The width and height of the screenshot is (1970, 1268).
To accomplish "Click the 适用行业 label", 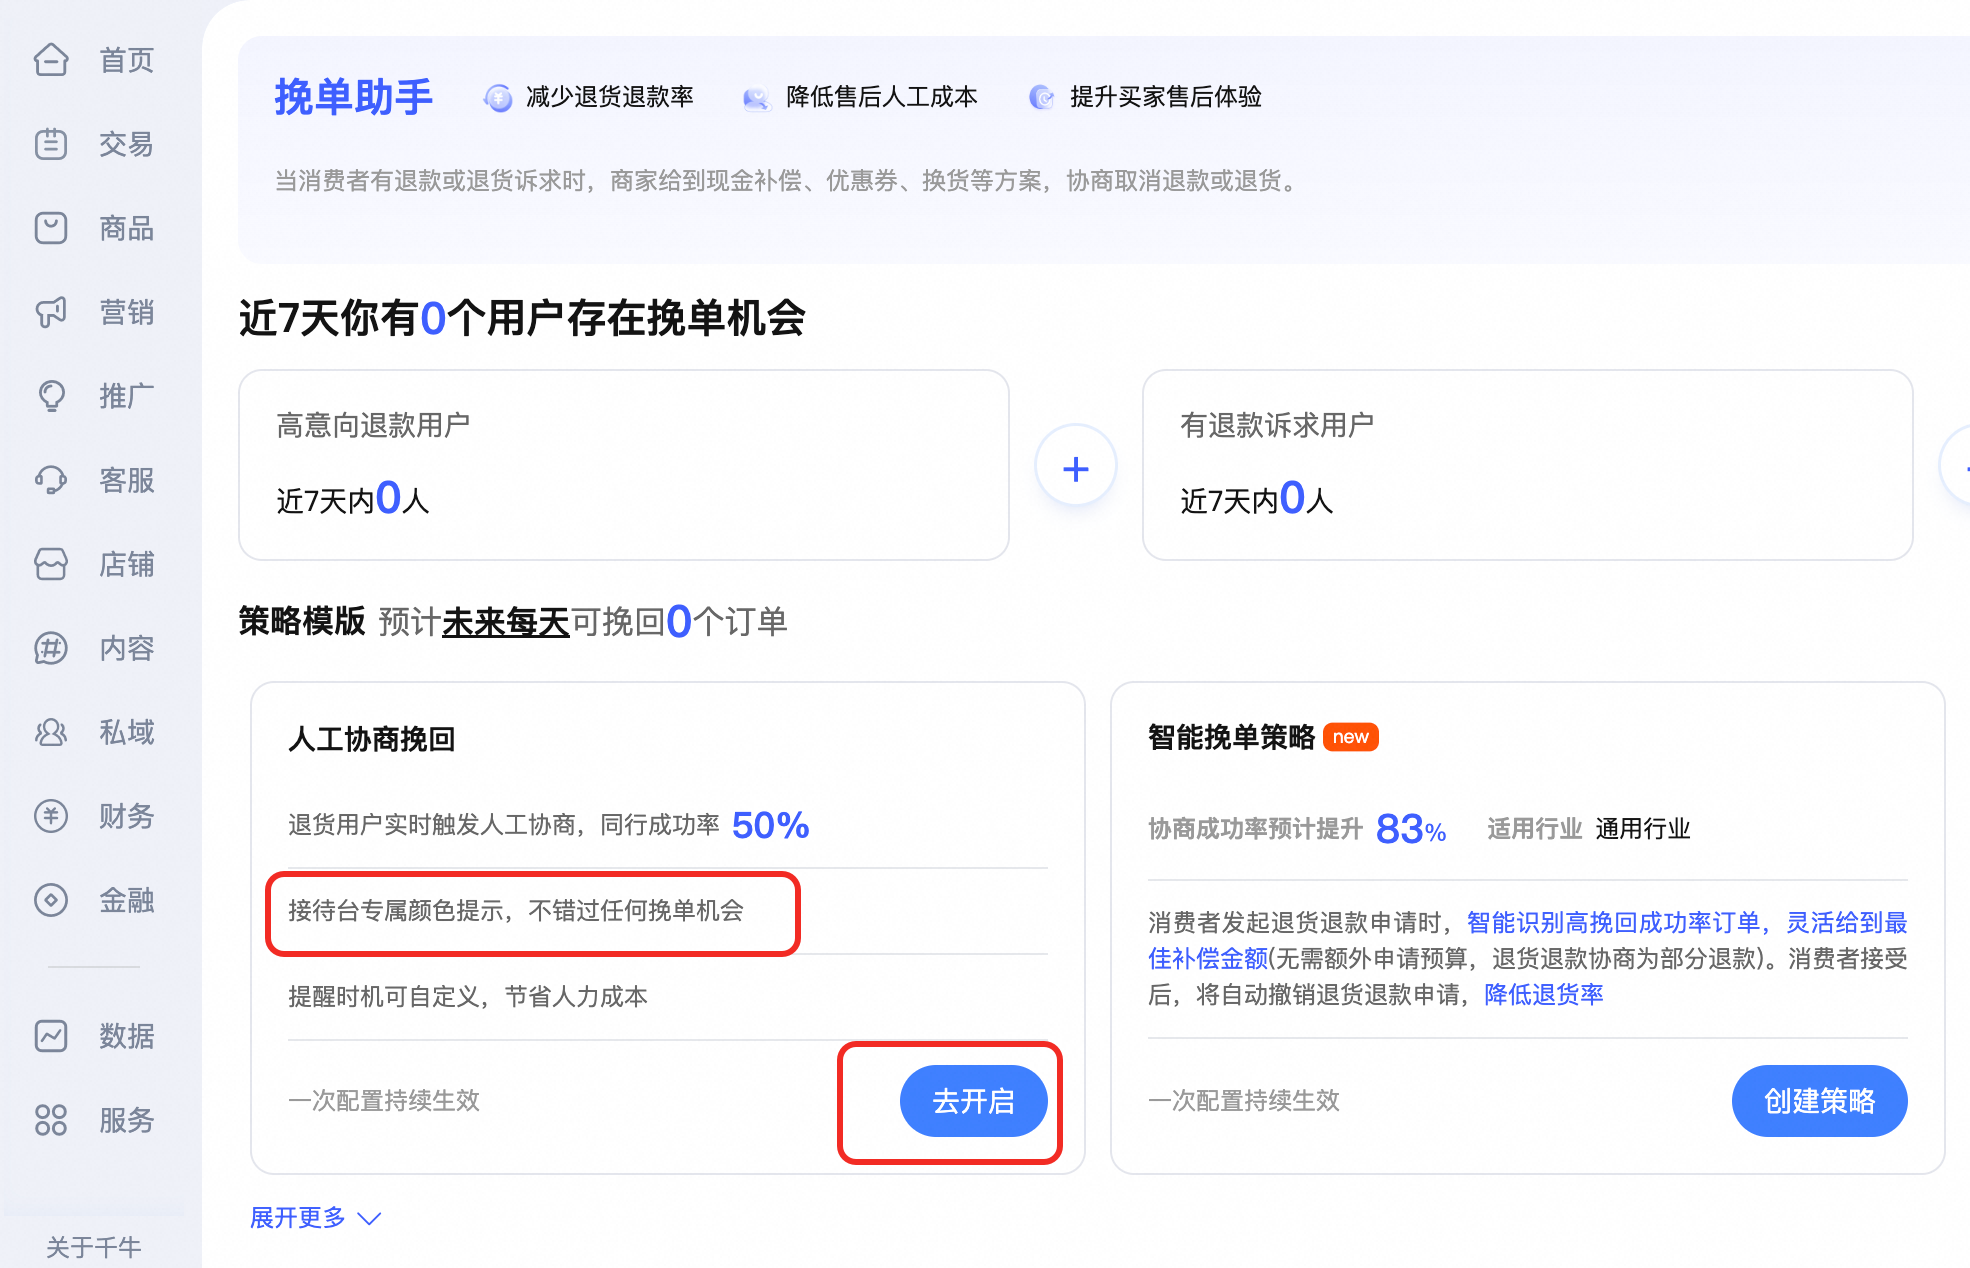I will click(x=1535, y=829).
